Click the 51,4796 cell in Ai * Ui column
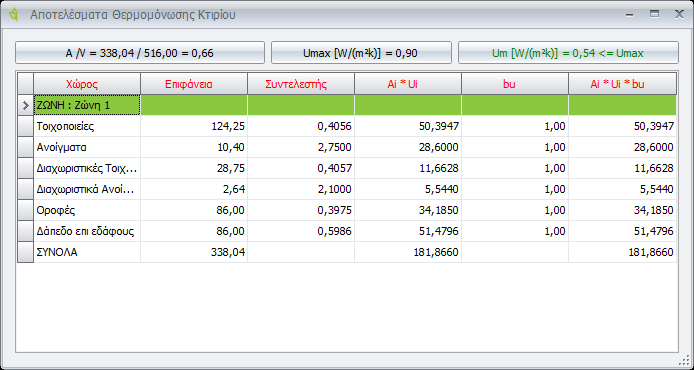This screenshot has height=370, width=694. (x=408, y=231)
